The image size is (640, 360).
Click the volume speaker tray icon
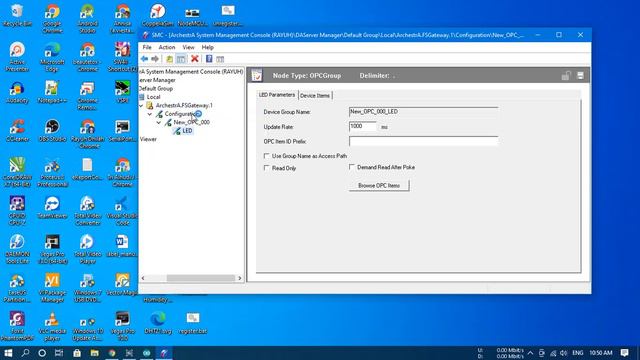tap(564, 353)
